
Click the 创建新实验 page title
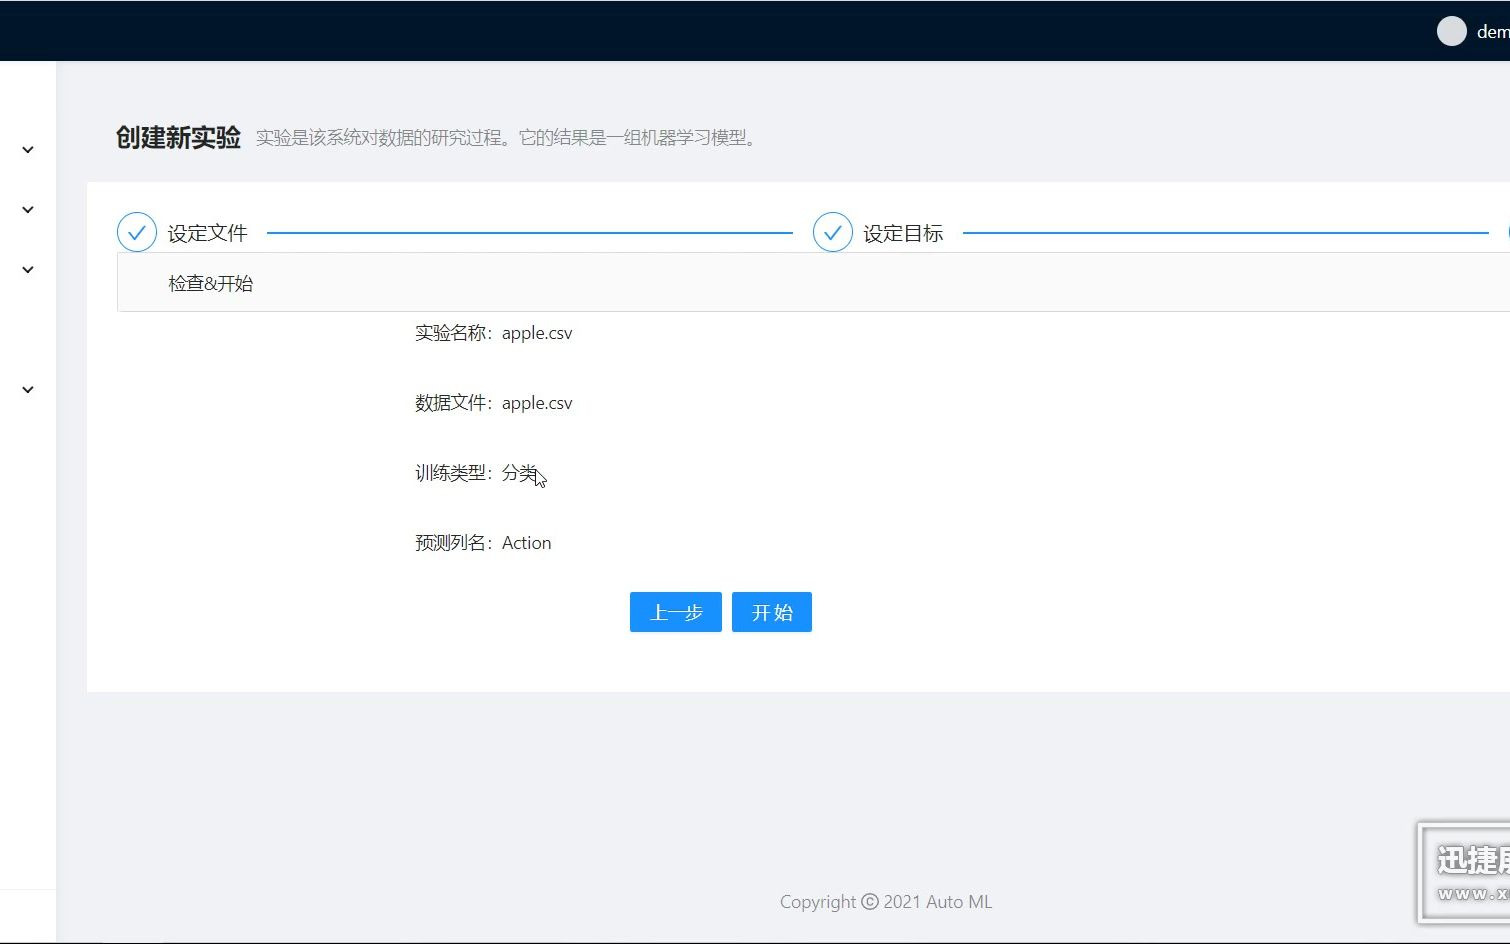pyautogui.click(x=178, y=137)
